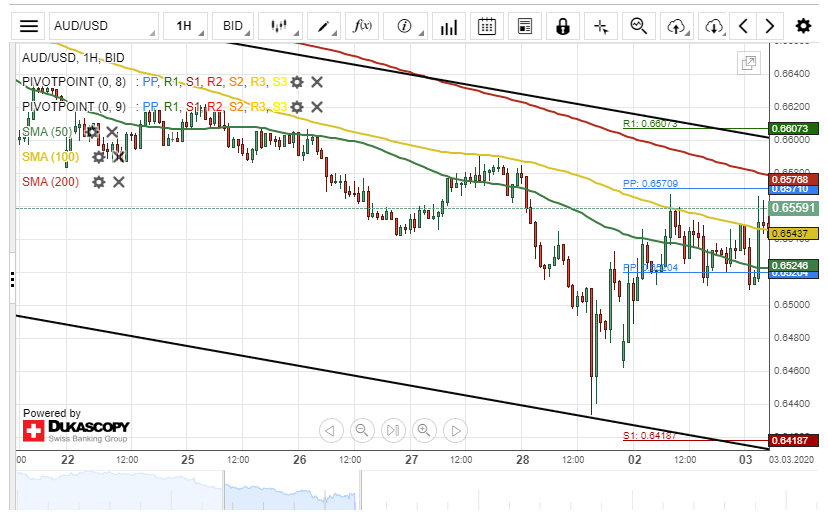Shift chart forward with right chevron
The image size is (828, 517).
[769, 26]
